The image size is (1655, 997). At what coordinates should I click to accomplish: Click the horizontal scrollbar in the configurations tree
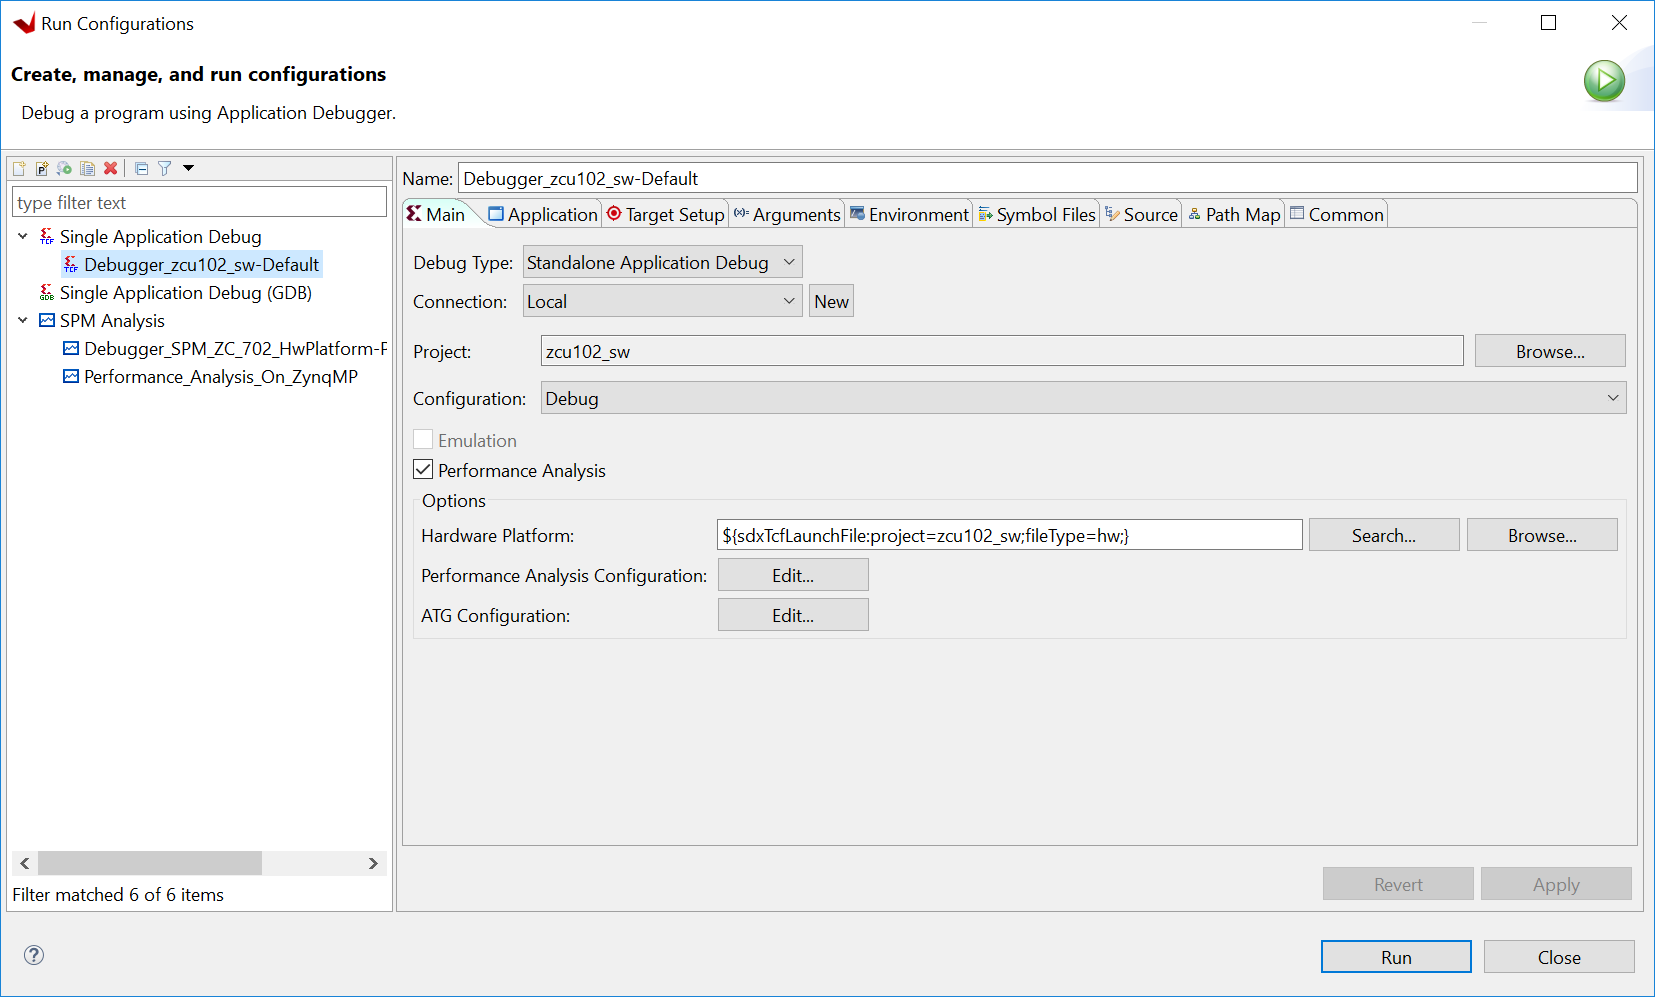(150, 863)
